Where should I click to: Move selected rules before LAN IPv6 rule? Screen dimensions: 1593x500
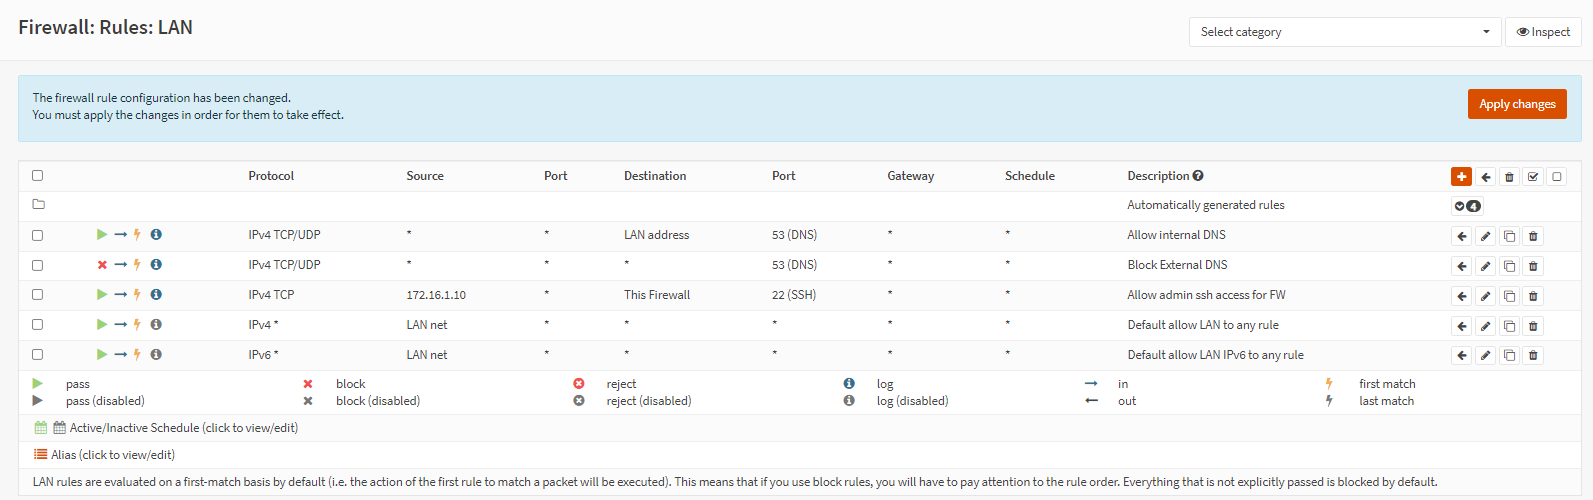[1462, 356]
